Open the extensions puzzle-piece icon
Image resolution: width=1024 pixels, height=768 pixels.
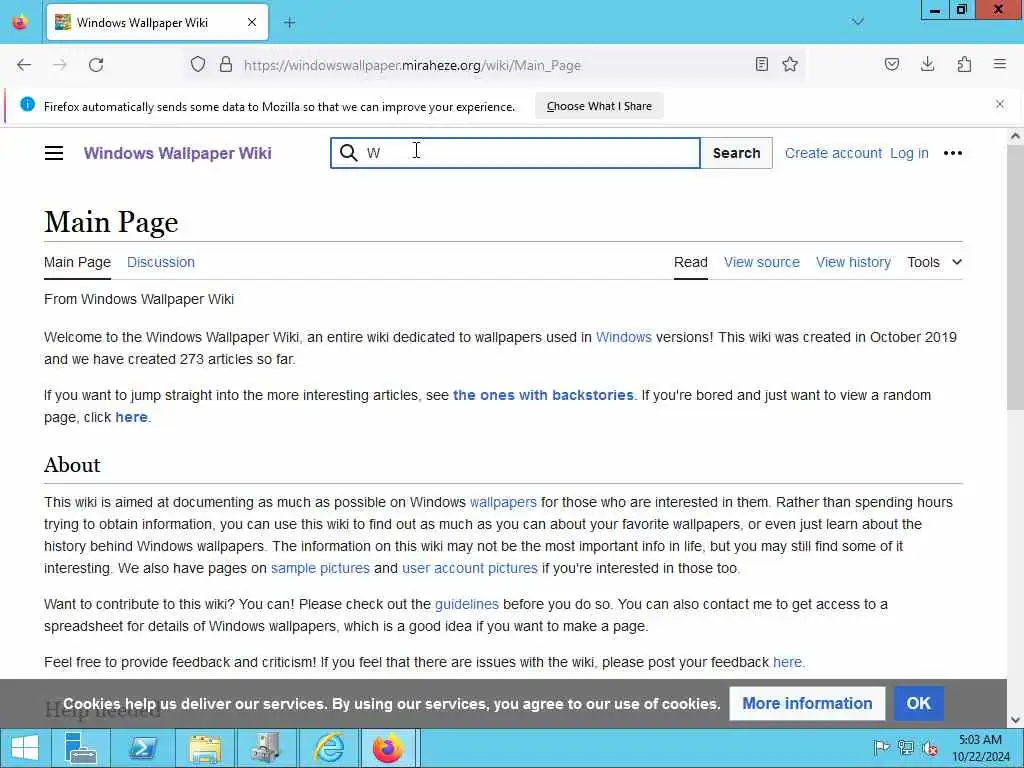tap(964, 64)
